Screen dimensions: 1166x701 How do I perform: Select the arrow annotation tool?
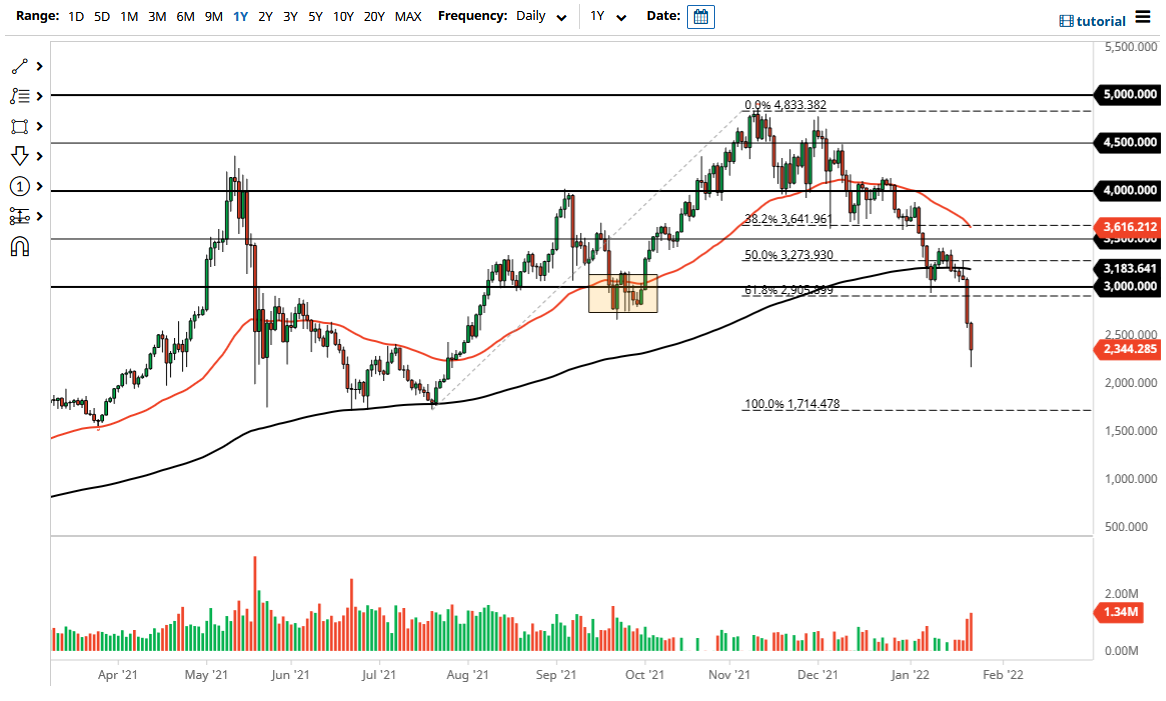[x=18, y=156]
